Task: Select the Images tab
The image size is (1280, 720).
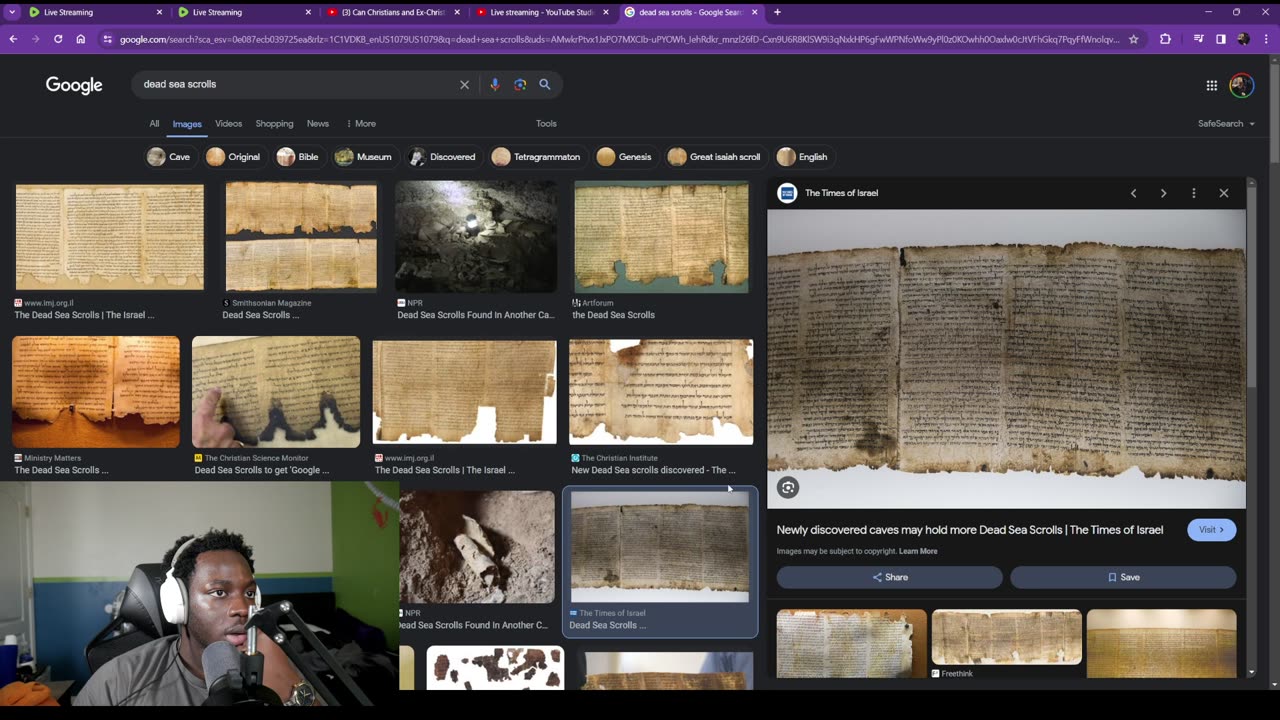Action: [187, 124]
